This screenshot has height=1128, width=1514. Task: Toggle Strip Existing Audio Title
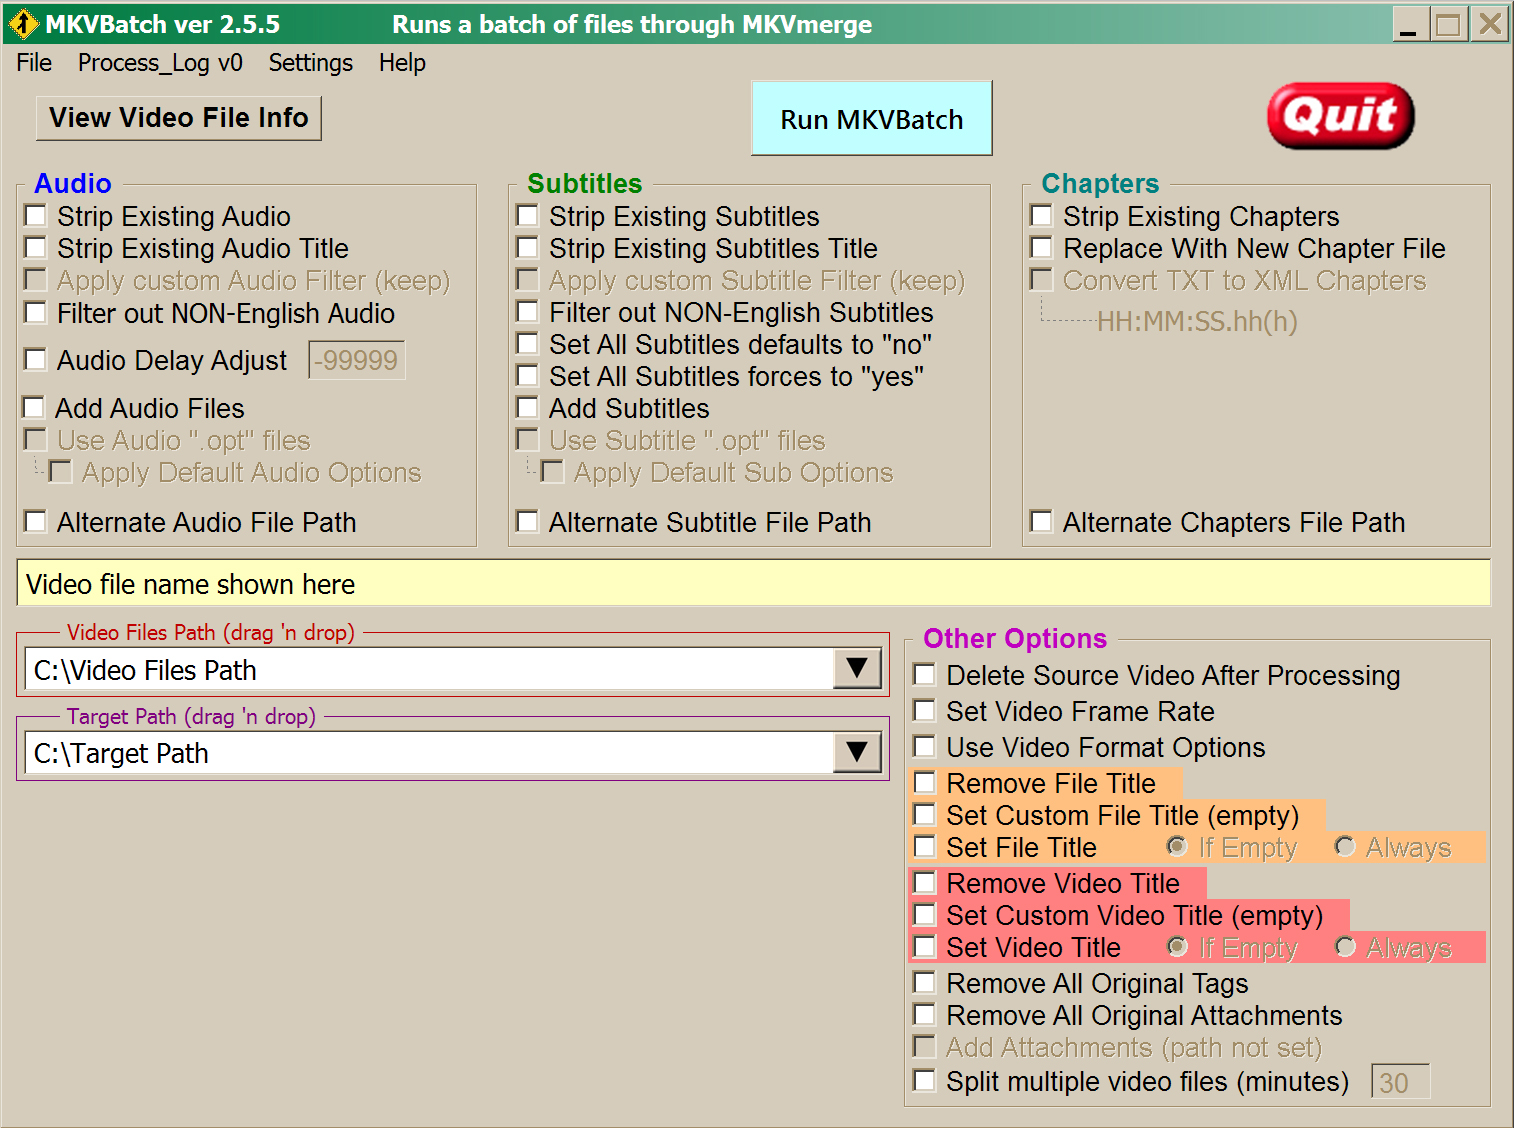[x=36, y=248]
